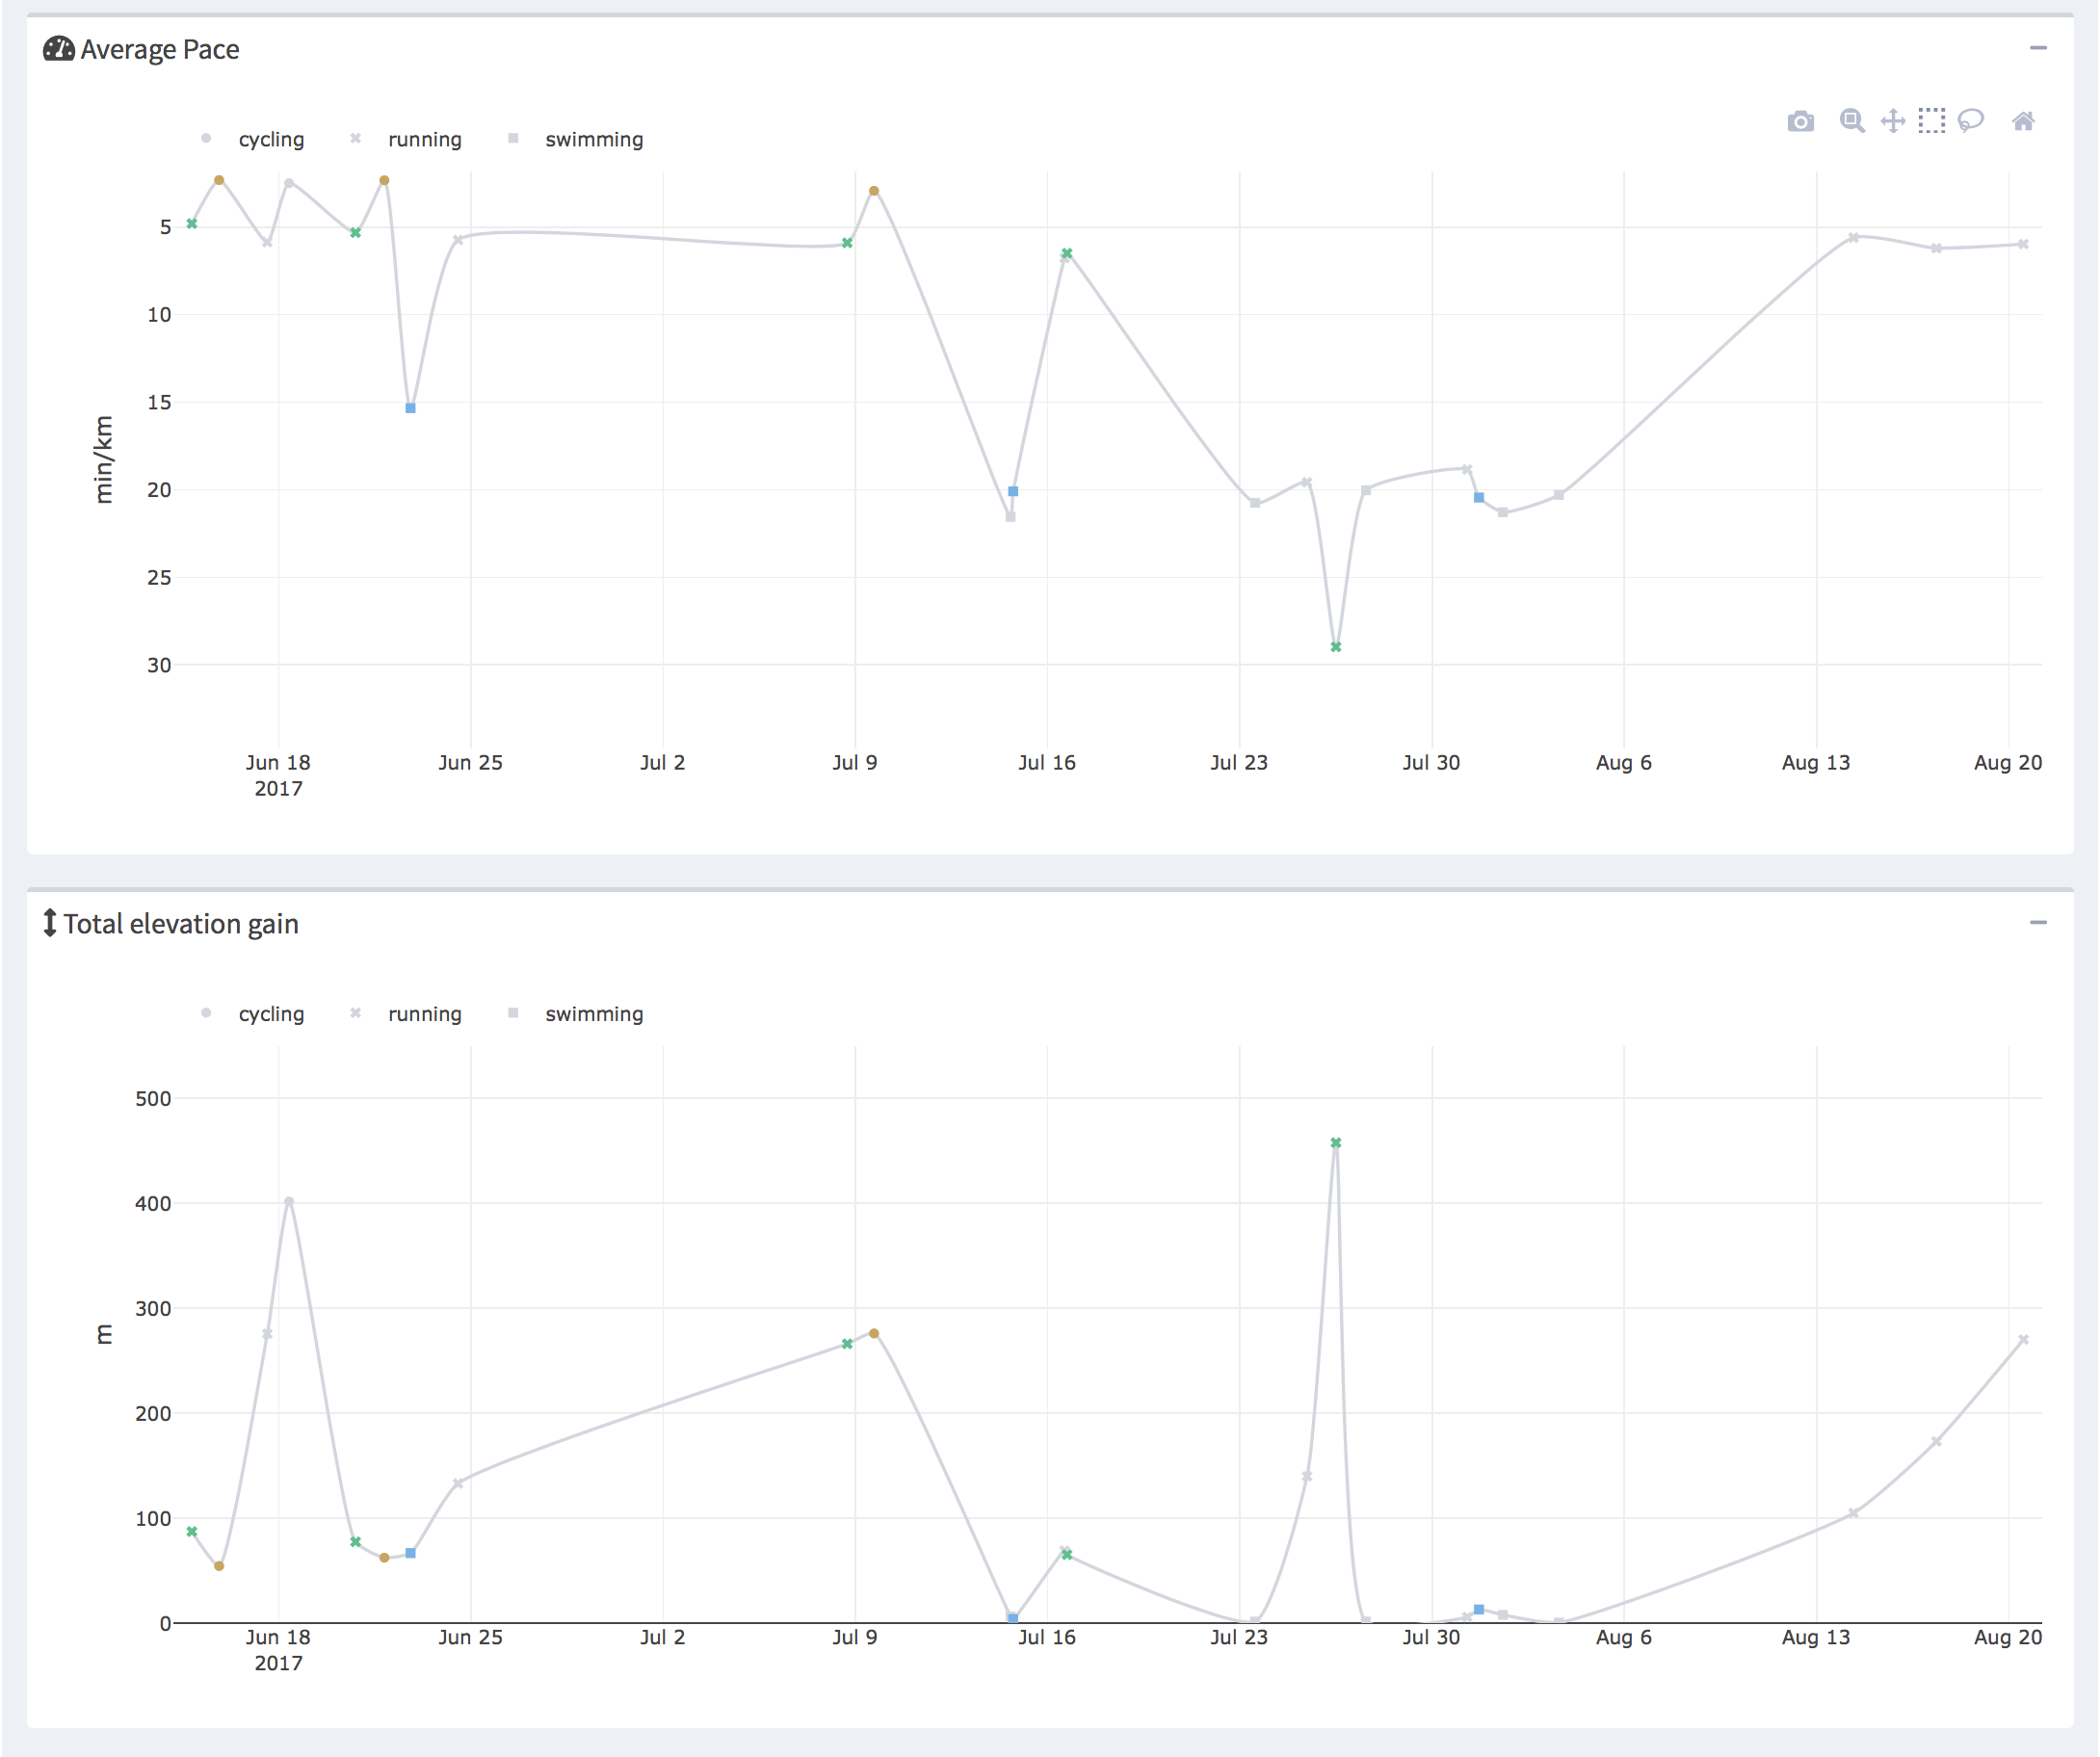Toggle swimming series in Average Pace legend
The width and height of the screenshot is (2100, 1757).
tap(593, 139)
